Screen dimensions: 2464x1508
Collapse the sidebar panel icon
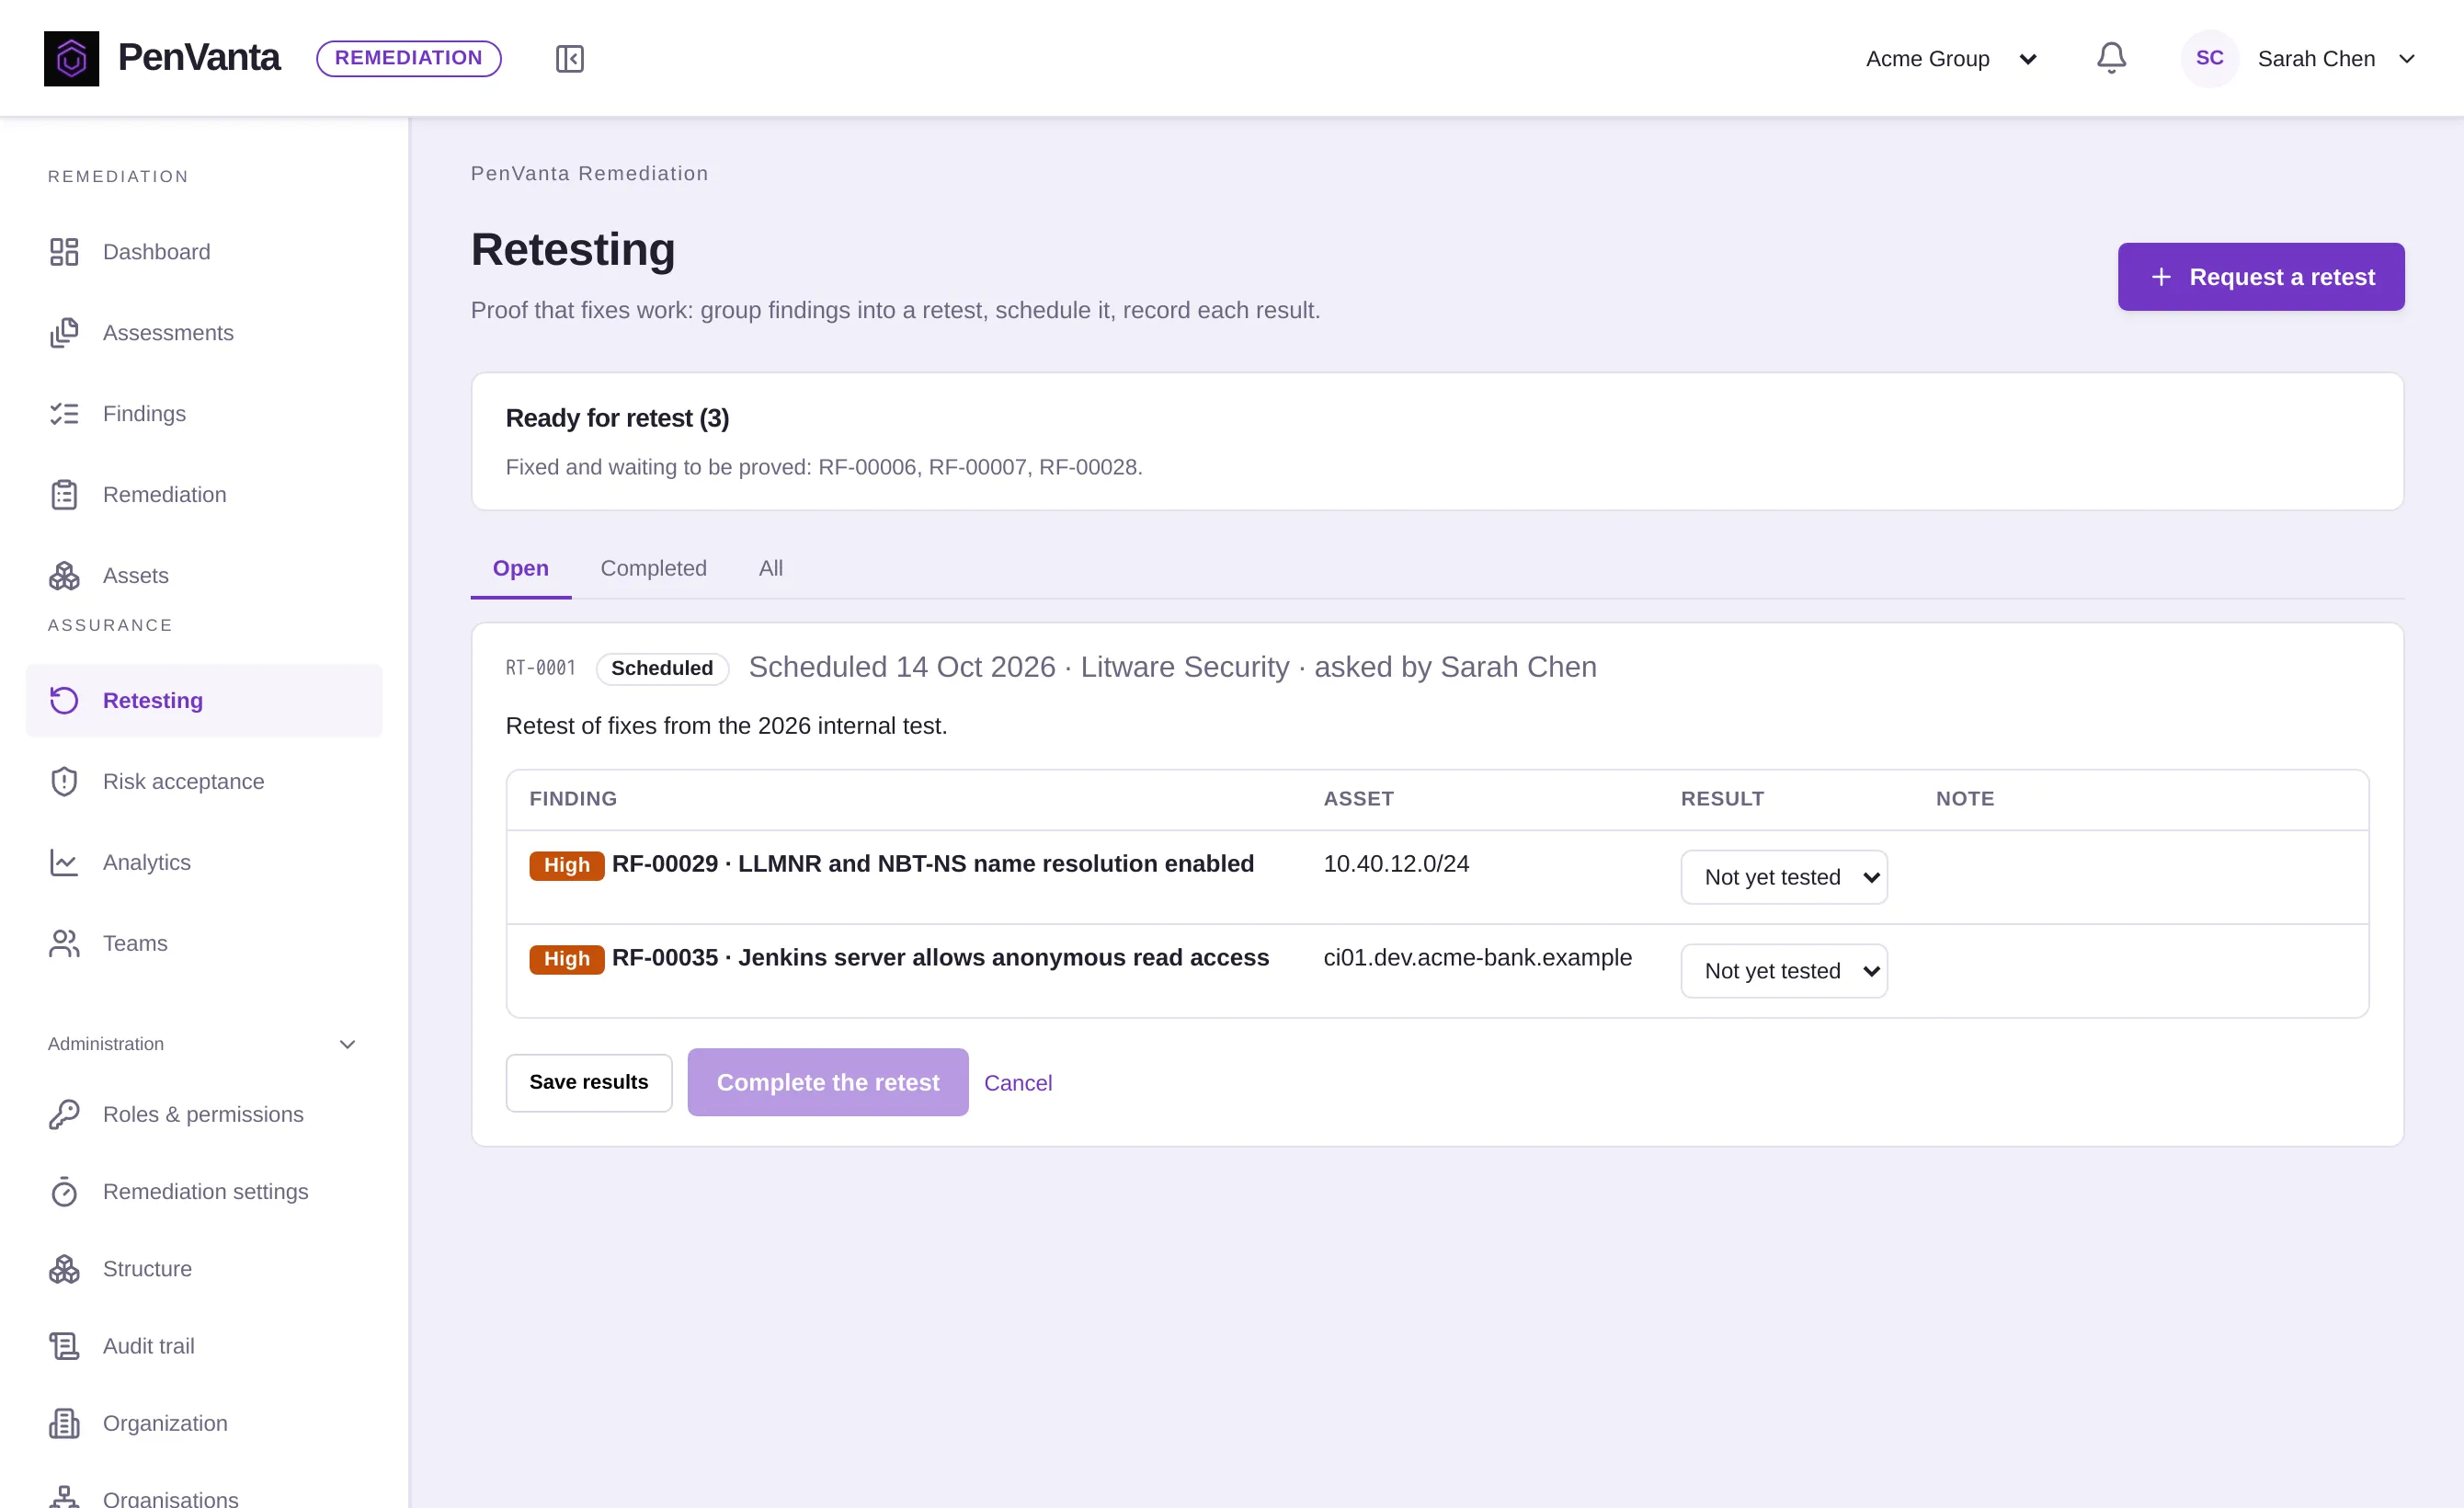569,59
